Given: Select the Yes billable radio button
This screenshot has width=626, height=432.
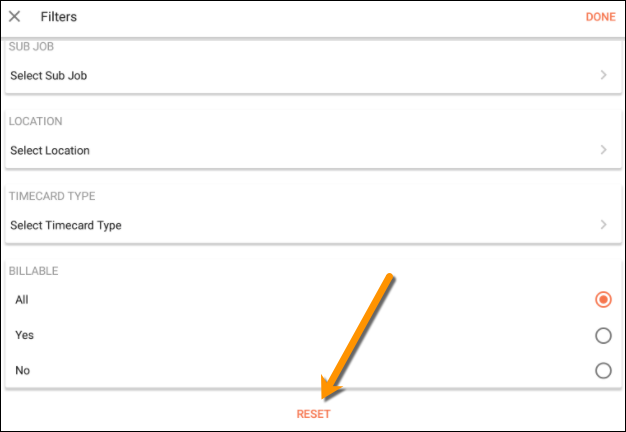Looking at the screenshot, I should point(603,335).
